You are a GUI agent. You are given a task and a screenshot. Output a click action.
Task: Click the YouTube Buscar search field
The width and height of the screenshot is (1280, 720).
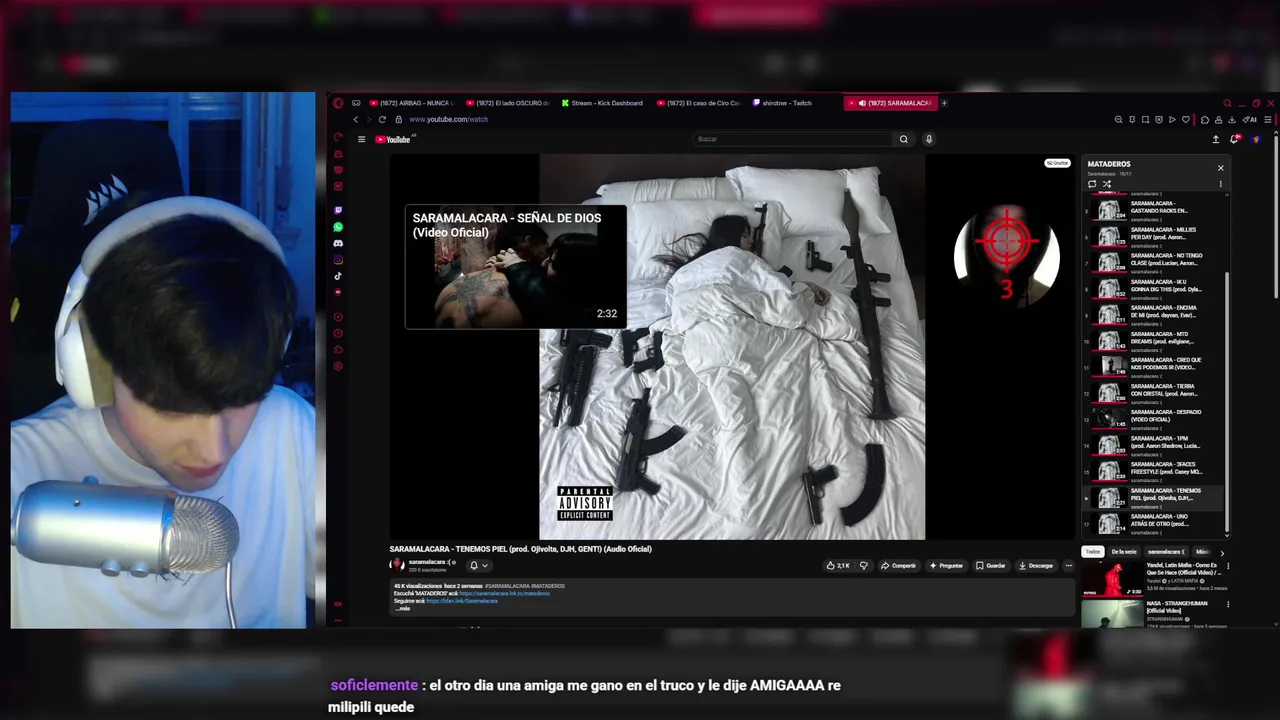pyautogui.click(x=793, y=139)
